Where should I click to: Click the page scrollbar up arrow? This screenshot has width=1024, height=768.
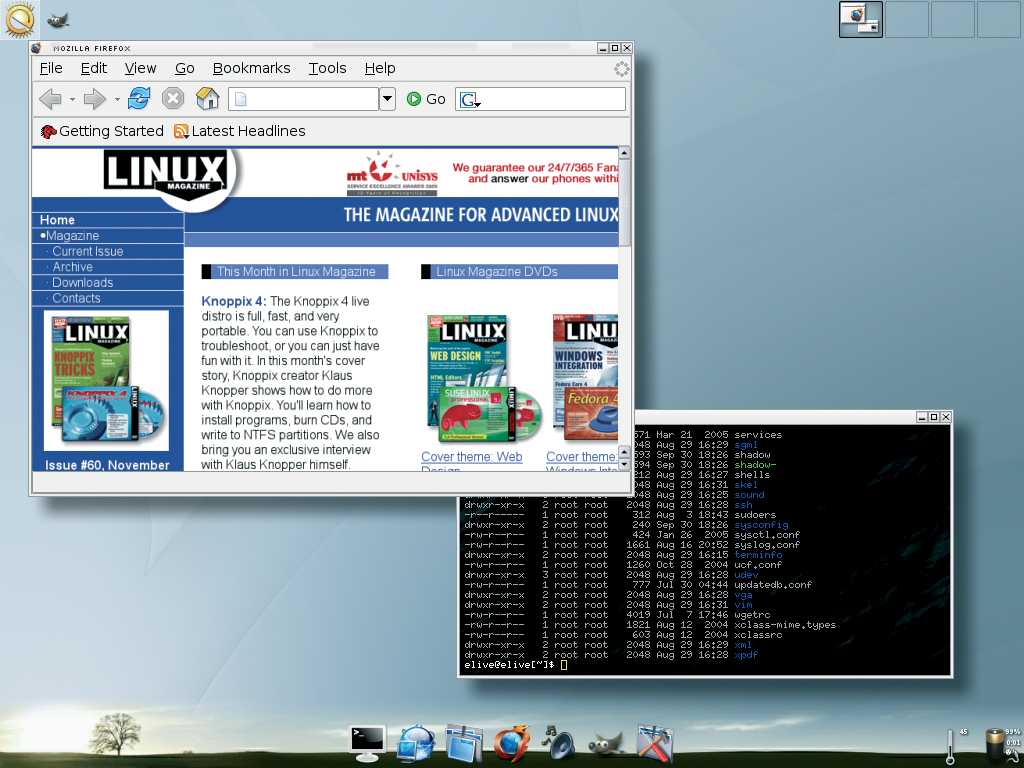click(x=624, y=153)
